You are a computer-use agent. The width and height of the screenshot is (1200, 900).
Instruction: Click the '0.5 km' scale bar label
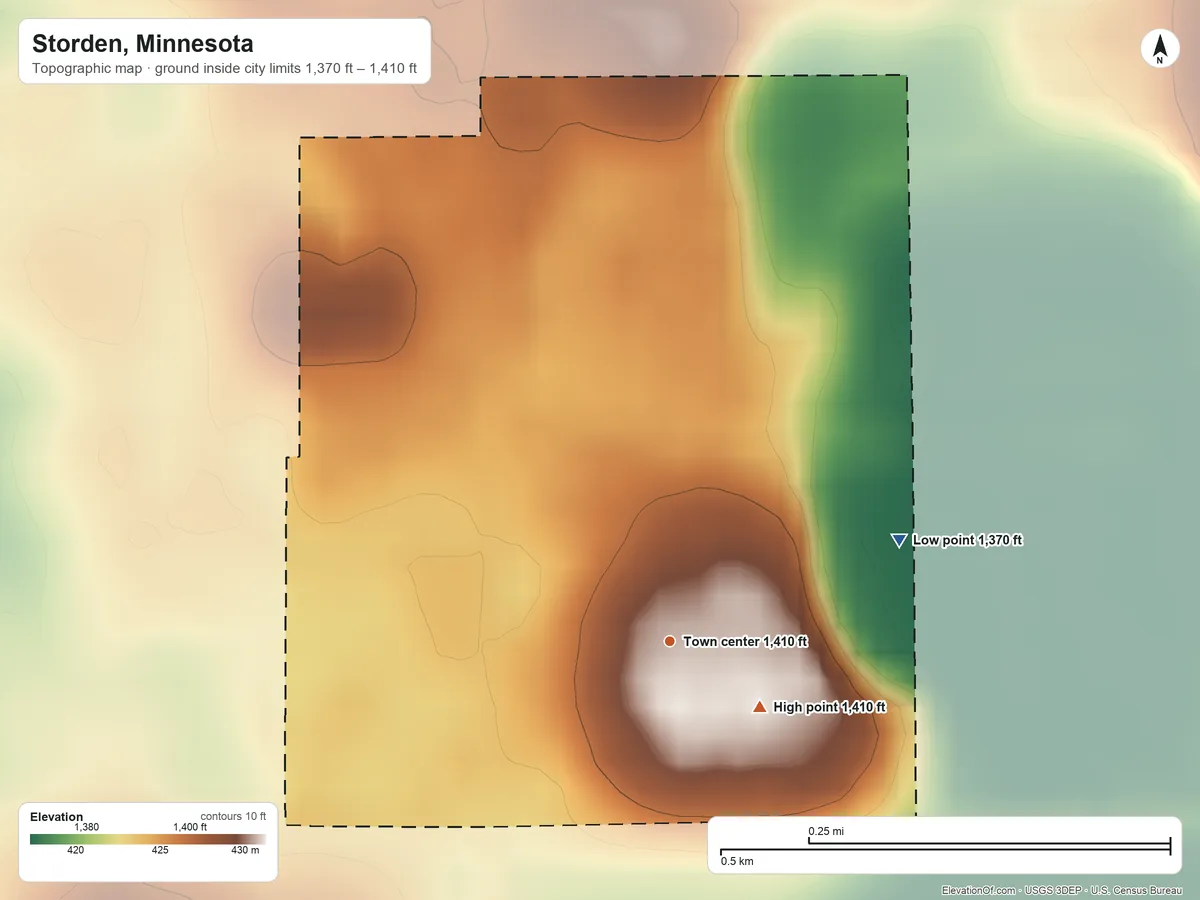pyautogui.click(x=737, y=861)
